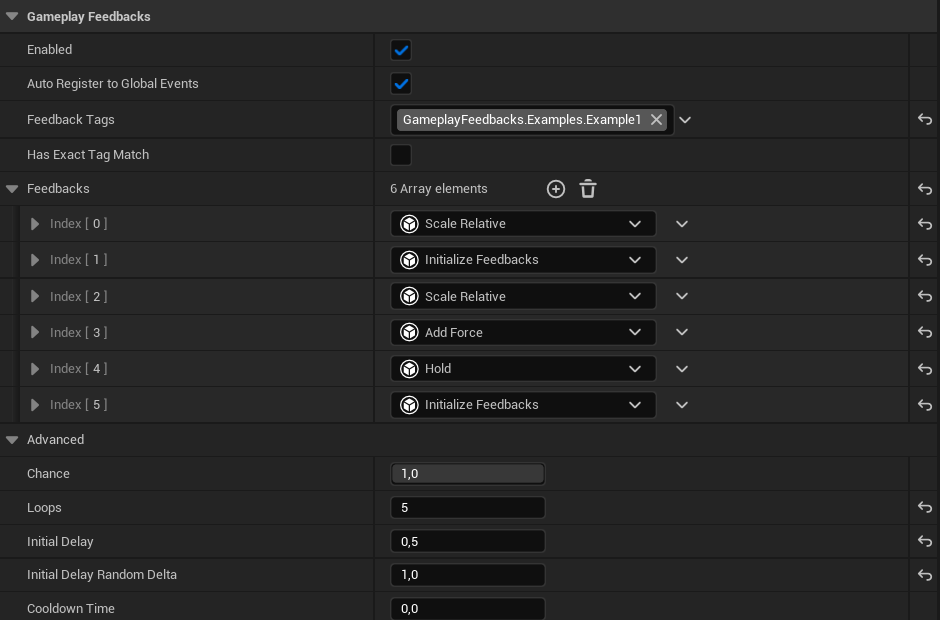Toggle the Enabled checkbox
The height and width of the screenshot is (620, 940).
tap(401, 50)
